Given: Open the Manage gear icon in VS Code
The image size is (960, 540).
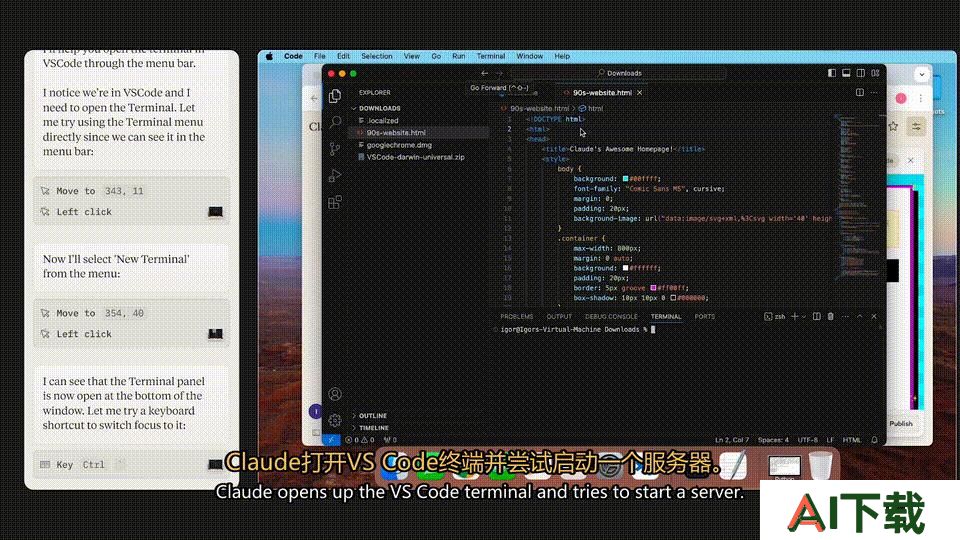Looking at the screenshot, I should tap(335, 420).
